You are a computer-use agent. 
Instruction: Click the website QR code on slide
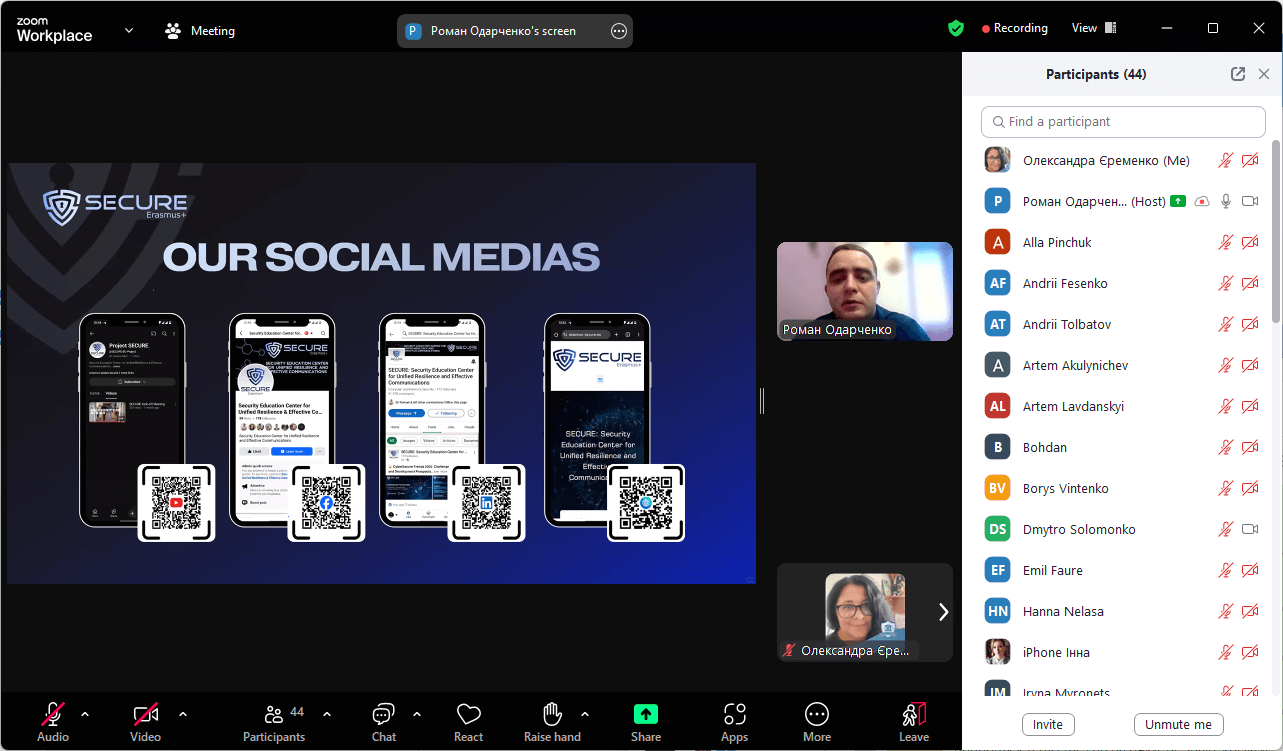click(646, 502)
